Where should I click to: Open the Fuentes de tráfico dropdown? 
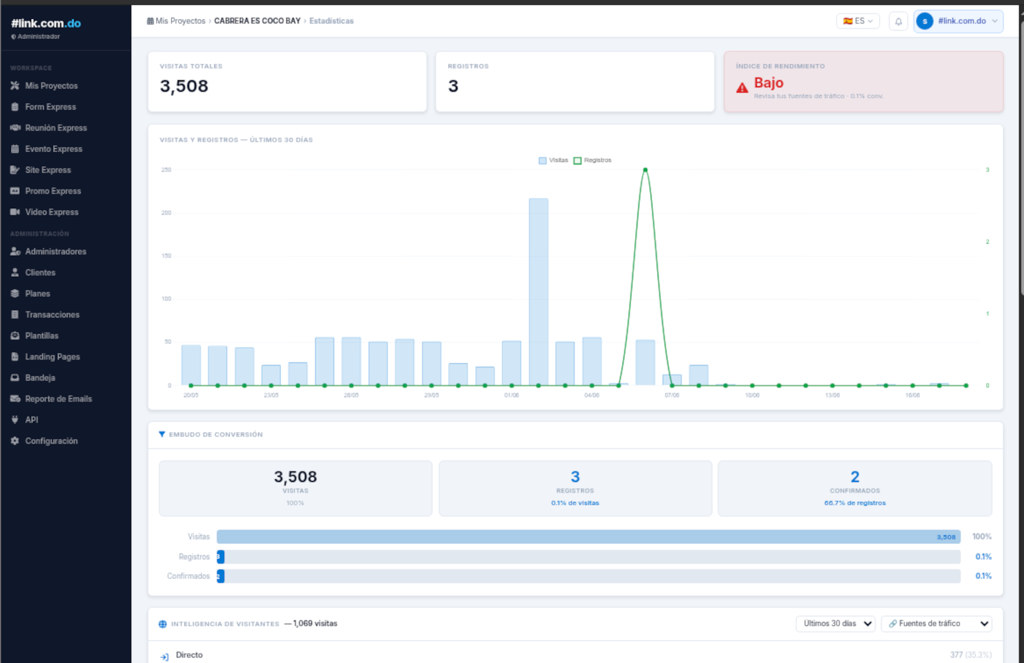[936, 624]
